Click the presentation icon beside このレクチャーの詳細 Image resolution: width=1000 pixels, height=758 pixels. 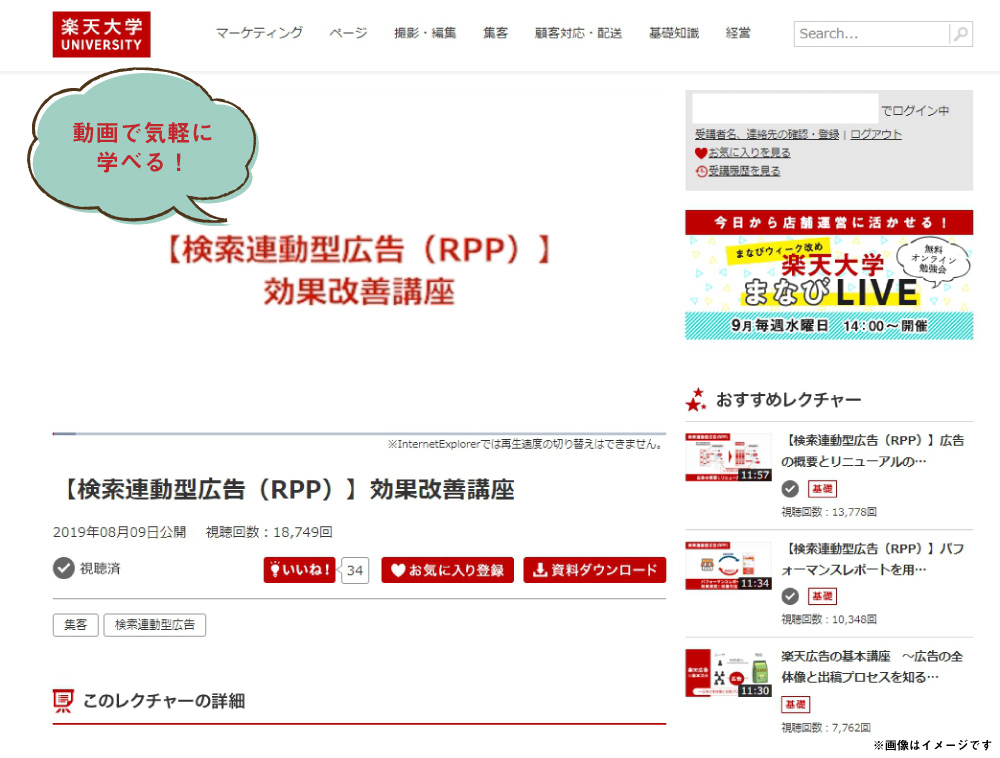(x=62, y=701)
